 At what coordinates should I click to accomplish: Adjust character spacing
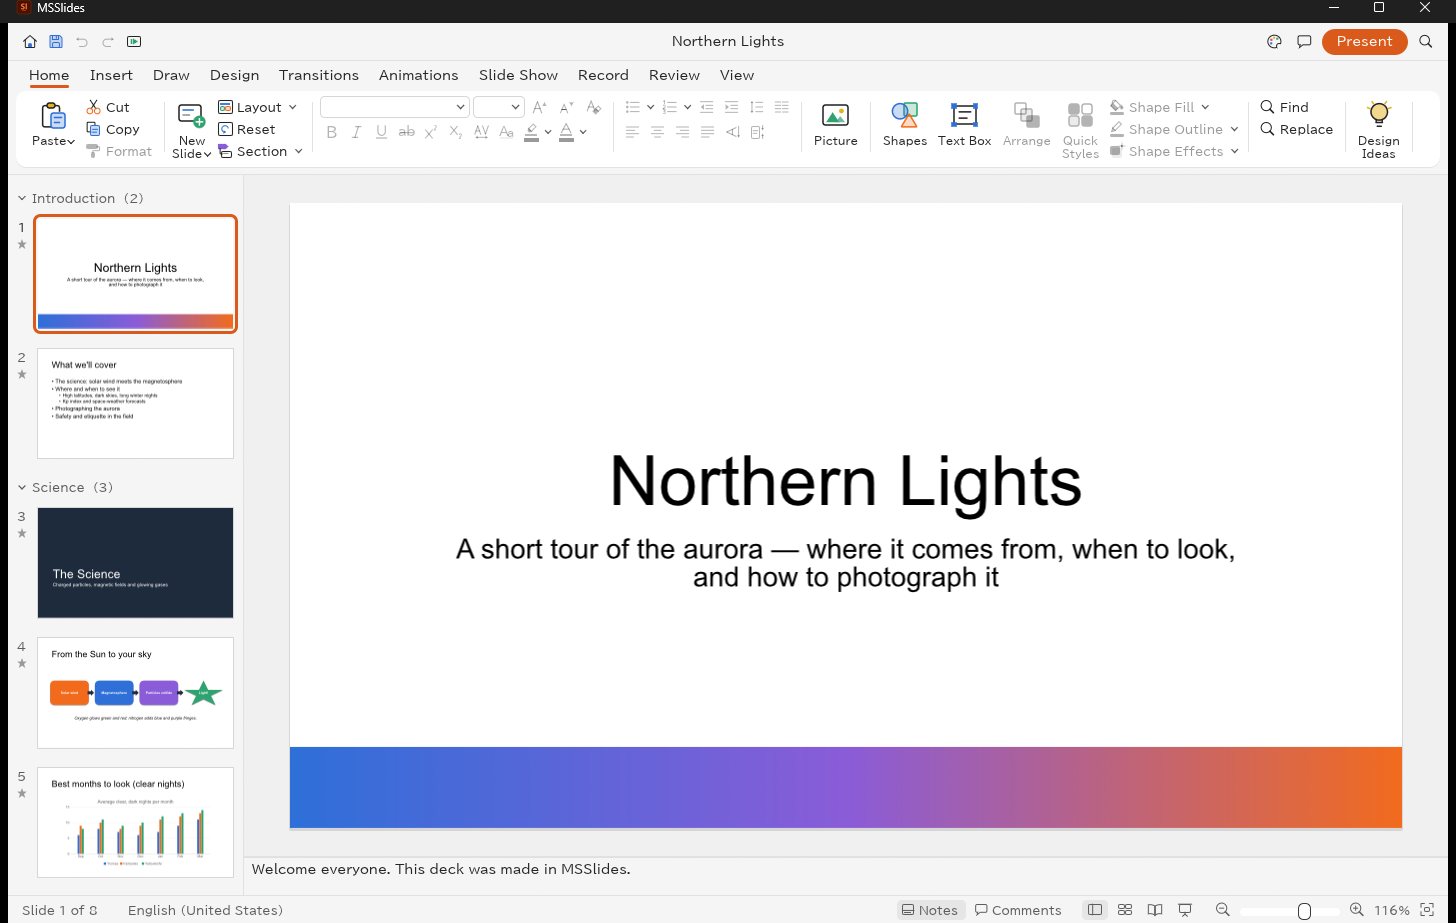click(481, 132)
